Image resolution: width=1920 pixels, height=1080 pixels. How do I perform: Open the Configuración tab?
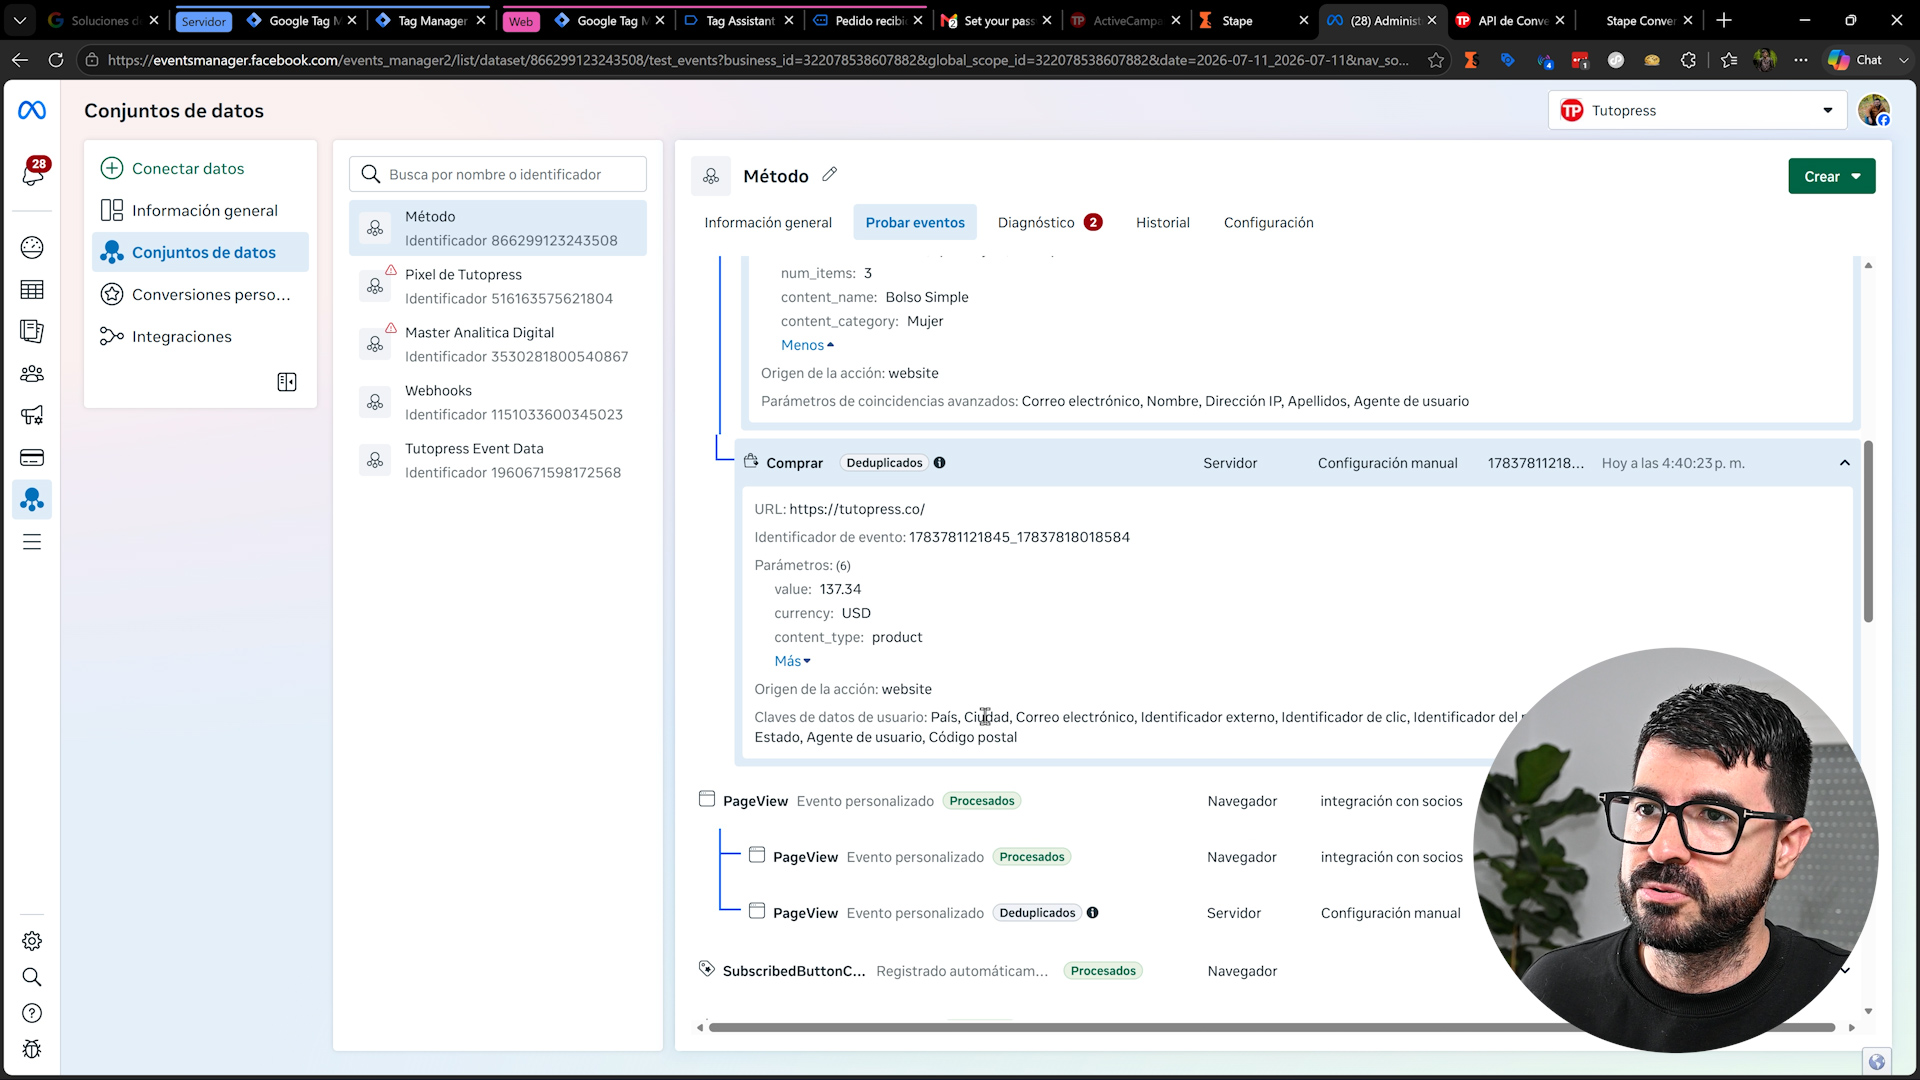coord(1268,222)
